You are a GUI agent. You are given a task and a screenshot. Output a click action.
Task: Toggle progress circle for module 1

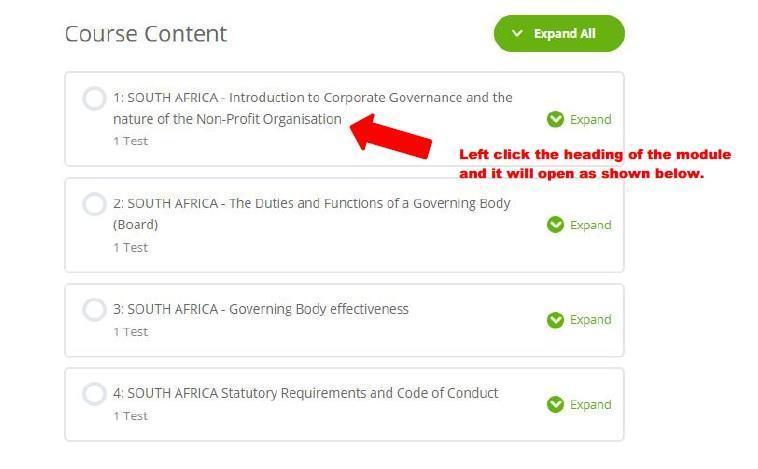94,99
